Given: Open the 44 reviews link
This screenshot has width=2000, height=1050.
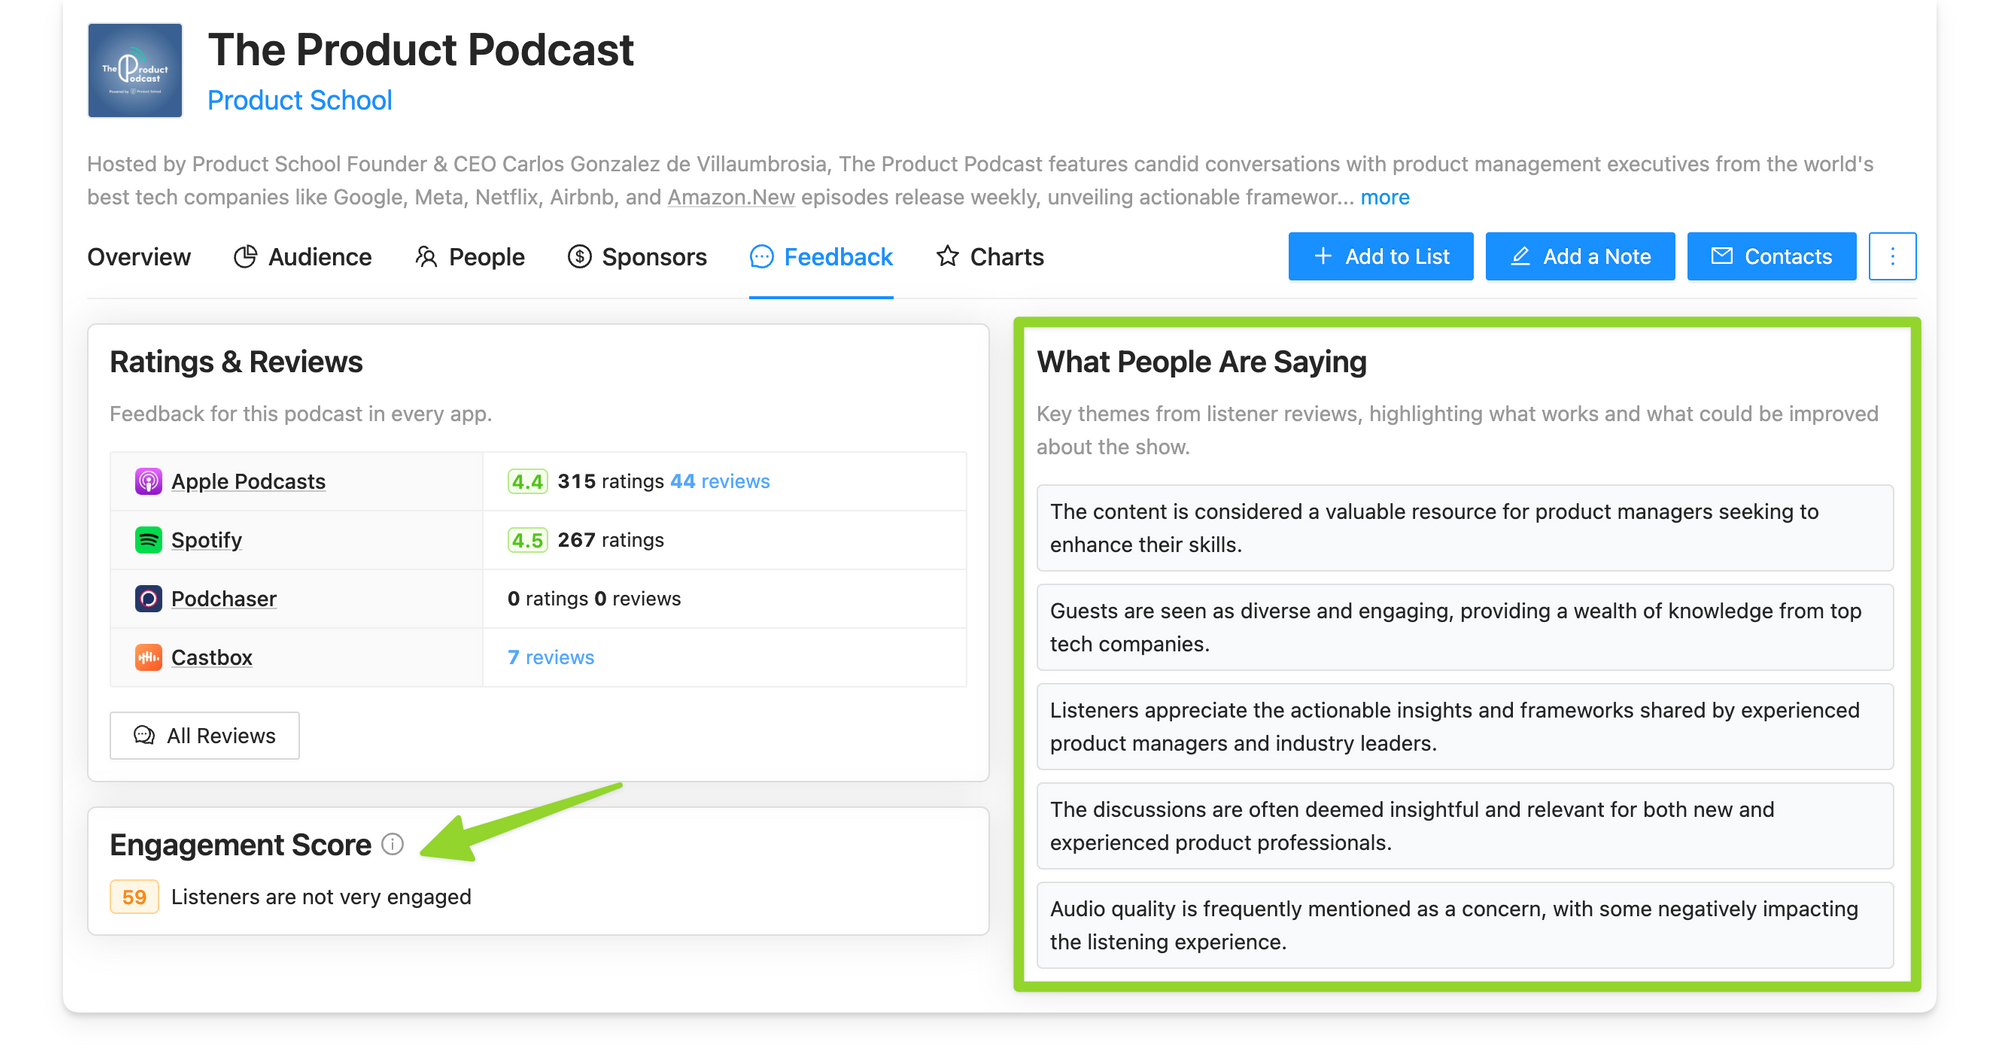Looking at the screenshot, I should pos(720,481).
